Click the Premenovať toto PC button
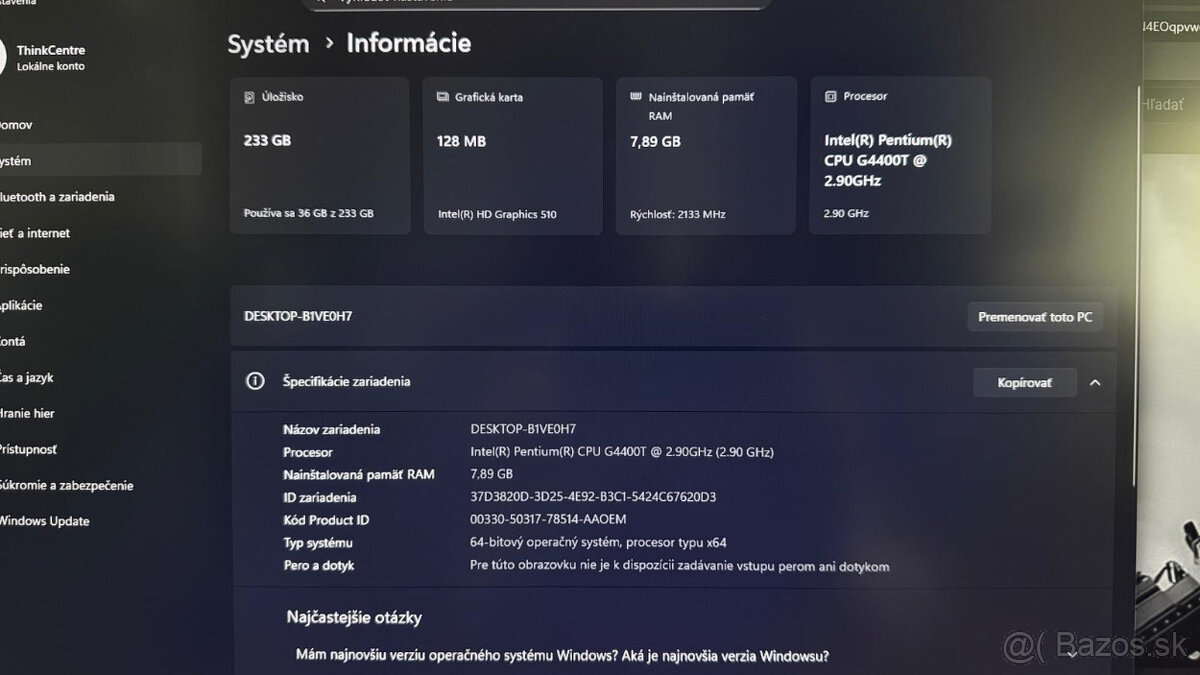Image resolution: width=1200 pixels, height=675 pixels. tap(1035, 316)
